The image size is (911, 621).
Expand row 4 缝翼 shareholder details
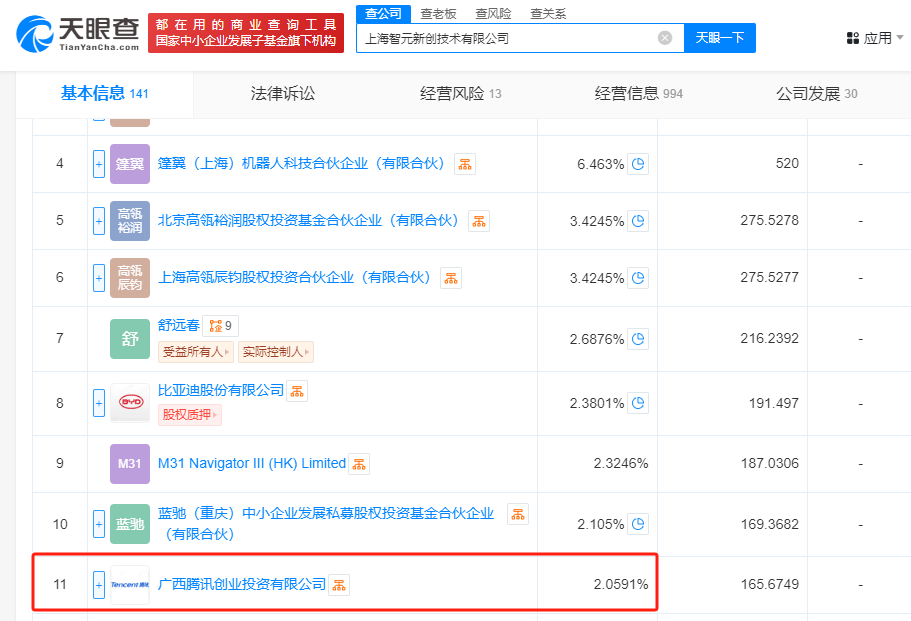point(99,164)
